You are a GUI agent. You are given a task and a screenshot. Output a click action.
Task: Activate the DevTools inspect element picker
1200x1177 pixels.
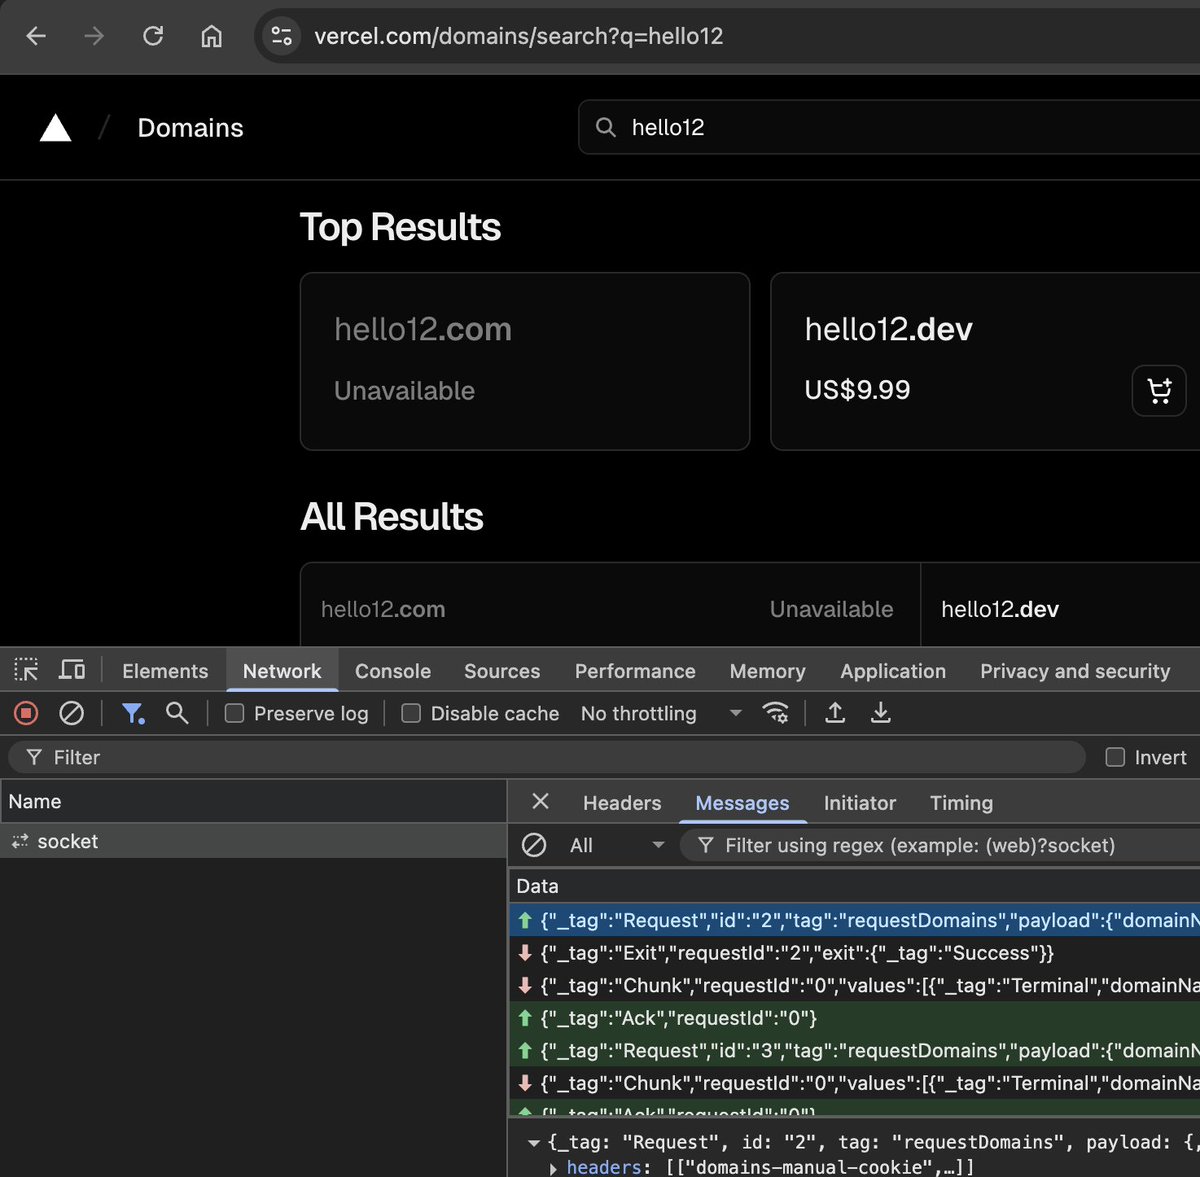tap(27, 670)
